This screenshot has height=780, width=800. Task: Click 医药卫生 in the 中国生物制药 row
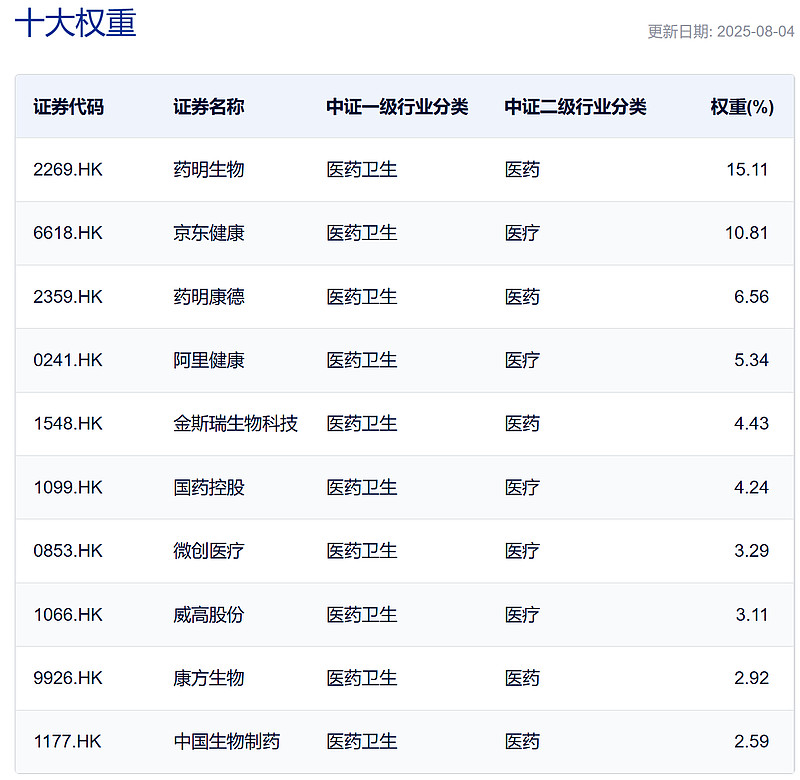[362, 741]
